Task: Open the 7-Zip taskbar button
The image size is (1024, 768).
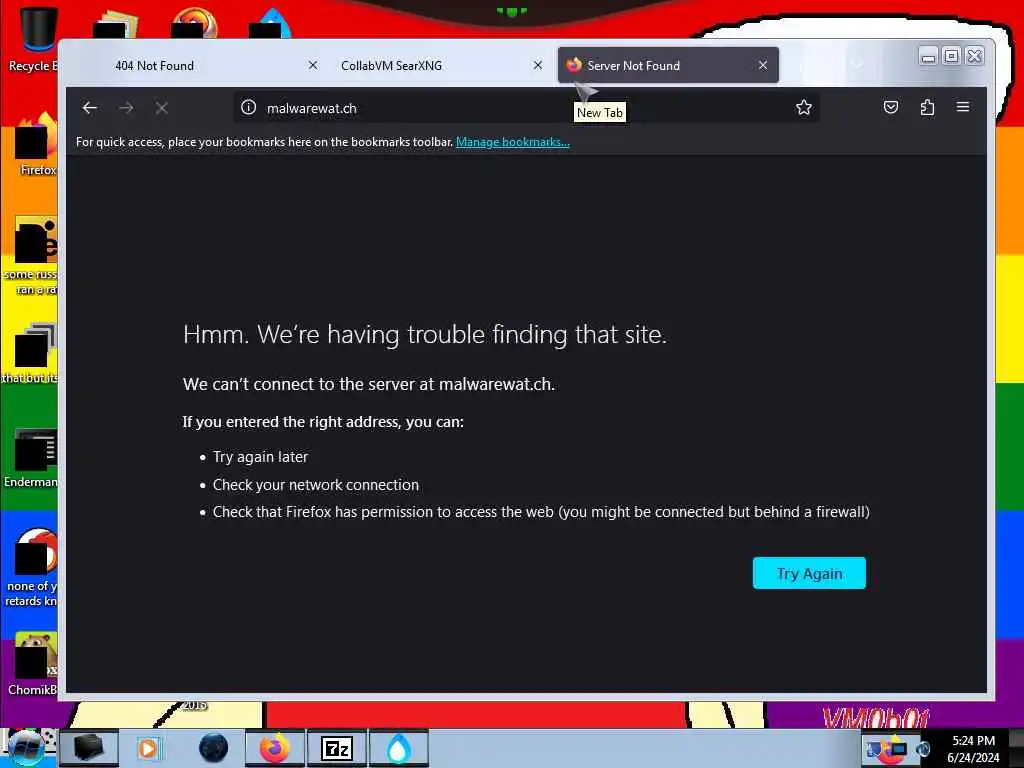Action: (336, 748)
